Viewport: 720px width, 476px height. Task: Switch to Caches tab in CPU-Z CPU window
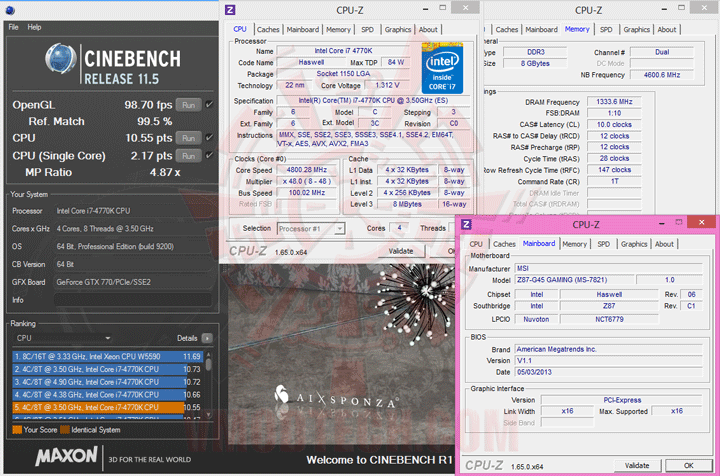click(x=268, y=29)
